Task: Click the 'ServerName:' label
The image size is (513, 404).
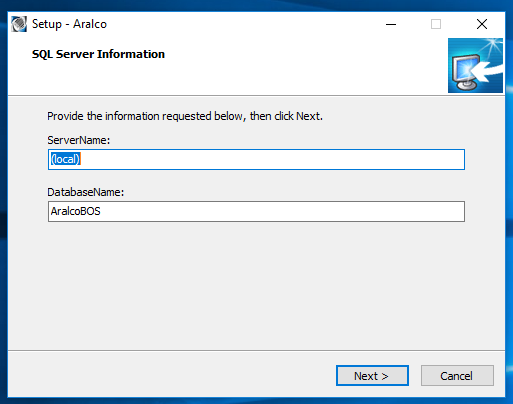Action: 78,140
